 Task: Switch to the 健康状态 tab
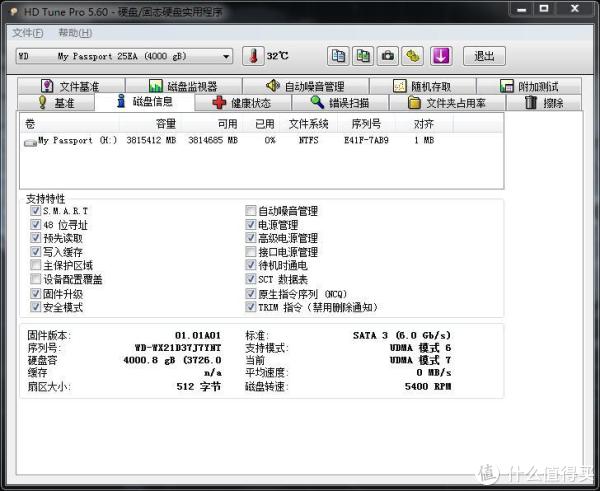click(x=243, y=103)
